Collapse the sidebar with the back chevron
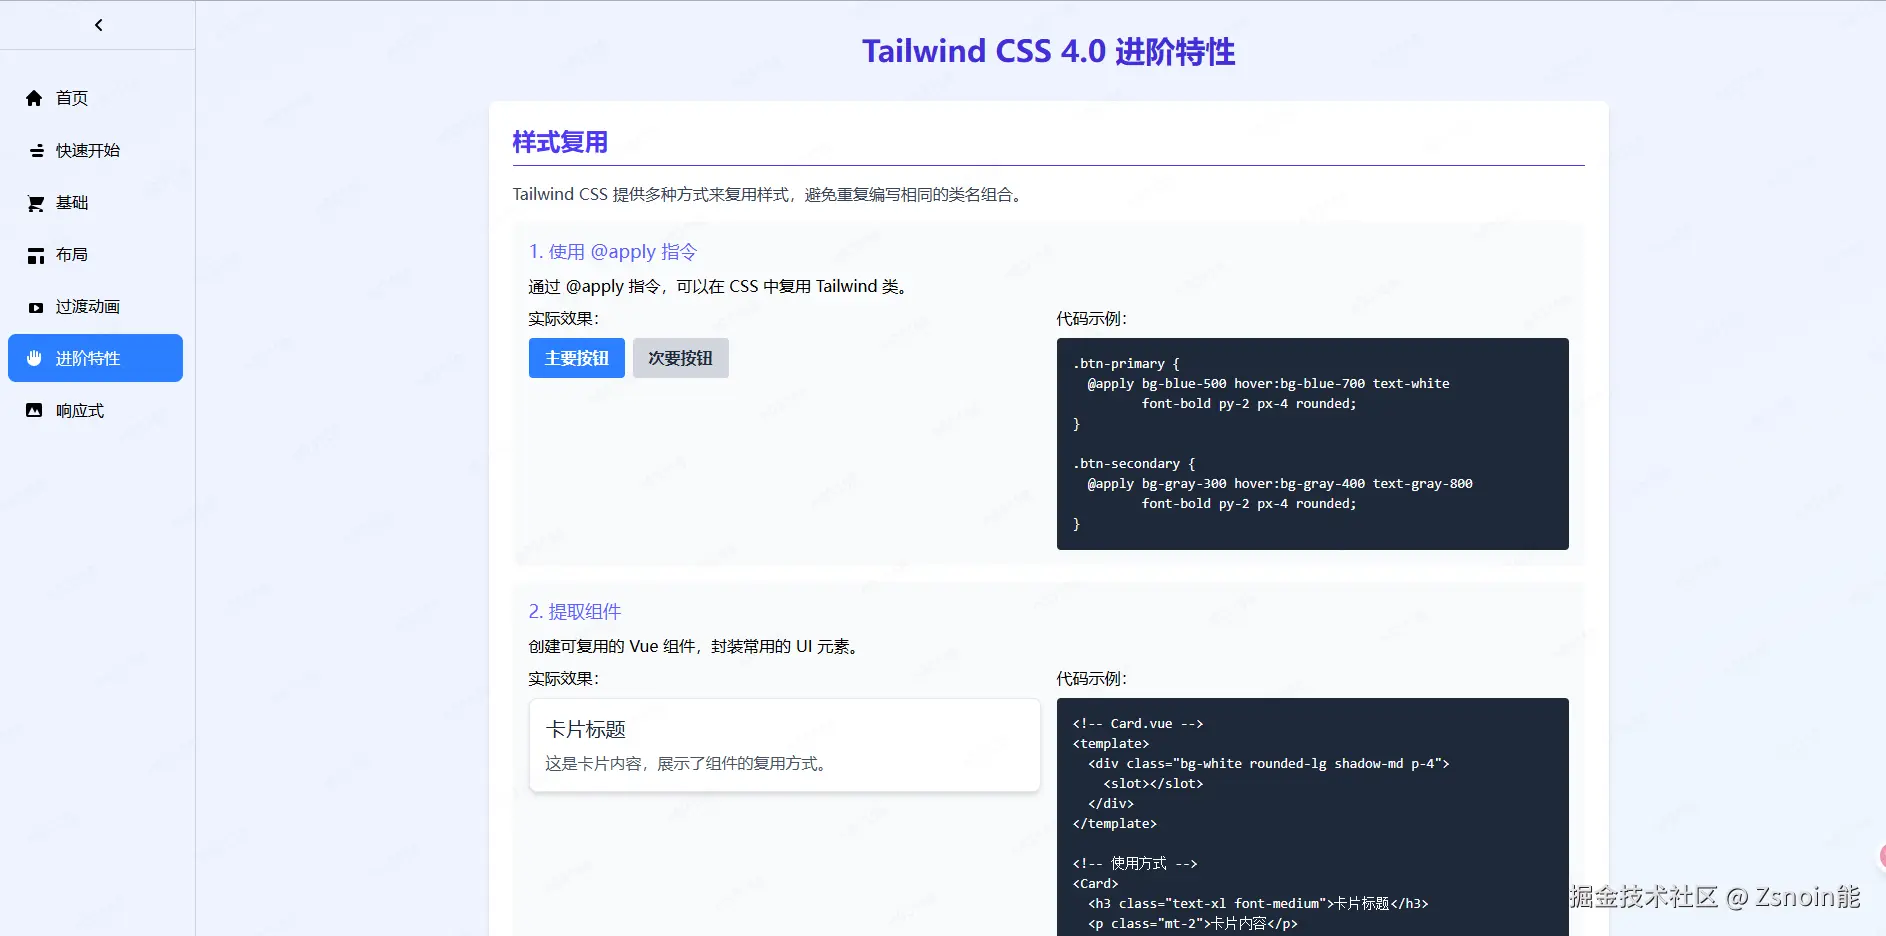 (x=98, y=25)
